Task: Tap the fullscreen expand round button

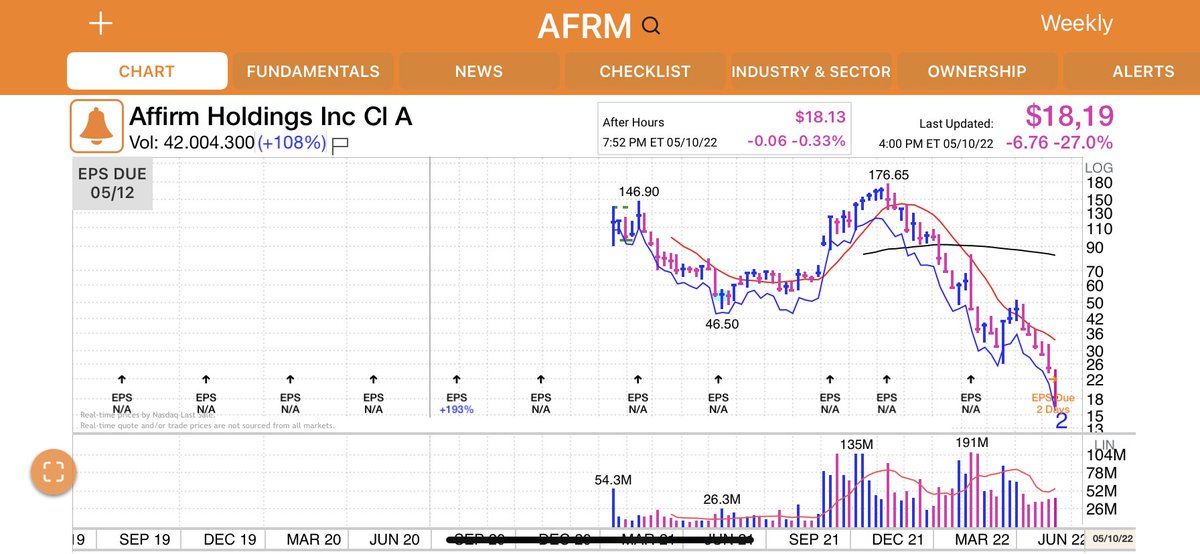Action: [54, 472]
